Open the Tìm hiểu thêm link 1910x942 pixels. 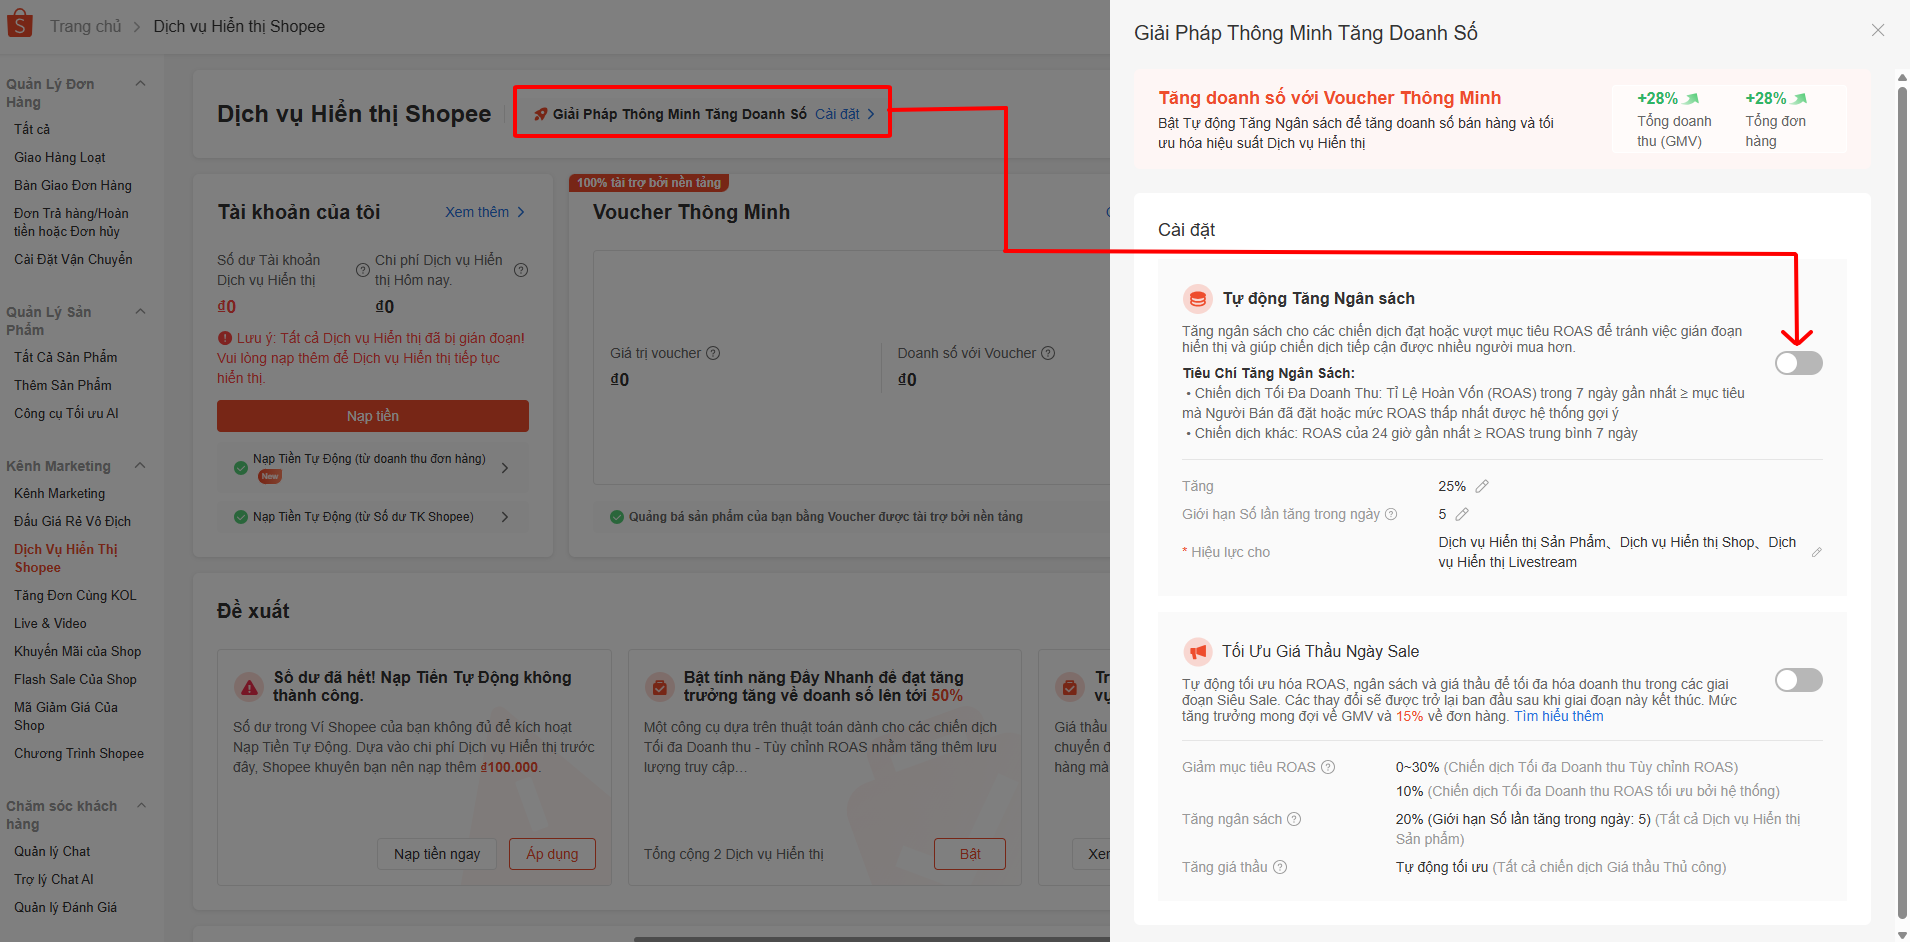point(1558,717)
